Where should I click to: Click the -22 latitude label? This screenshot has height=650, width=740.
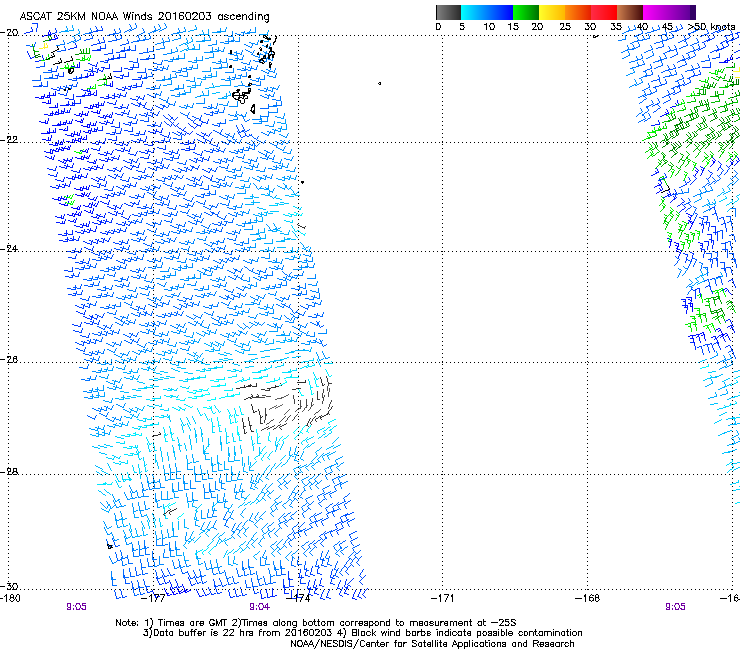coord(9,140)
